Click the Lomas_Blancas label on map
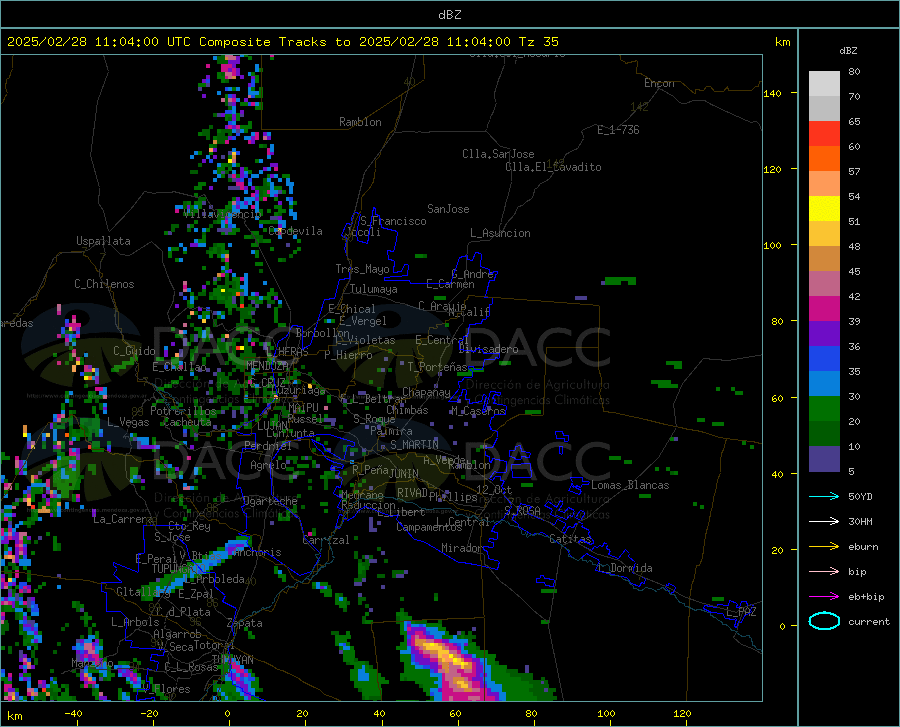The image size is (900, 727). click(630, 485)
